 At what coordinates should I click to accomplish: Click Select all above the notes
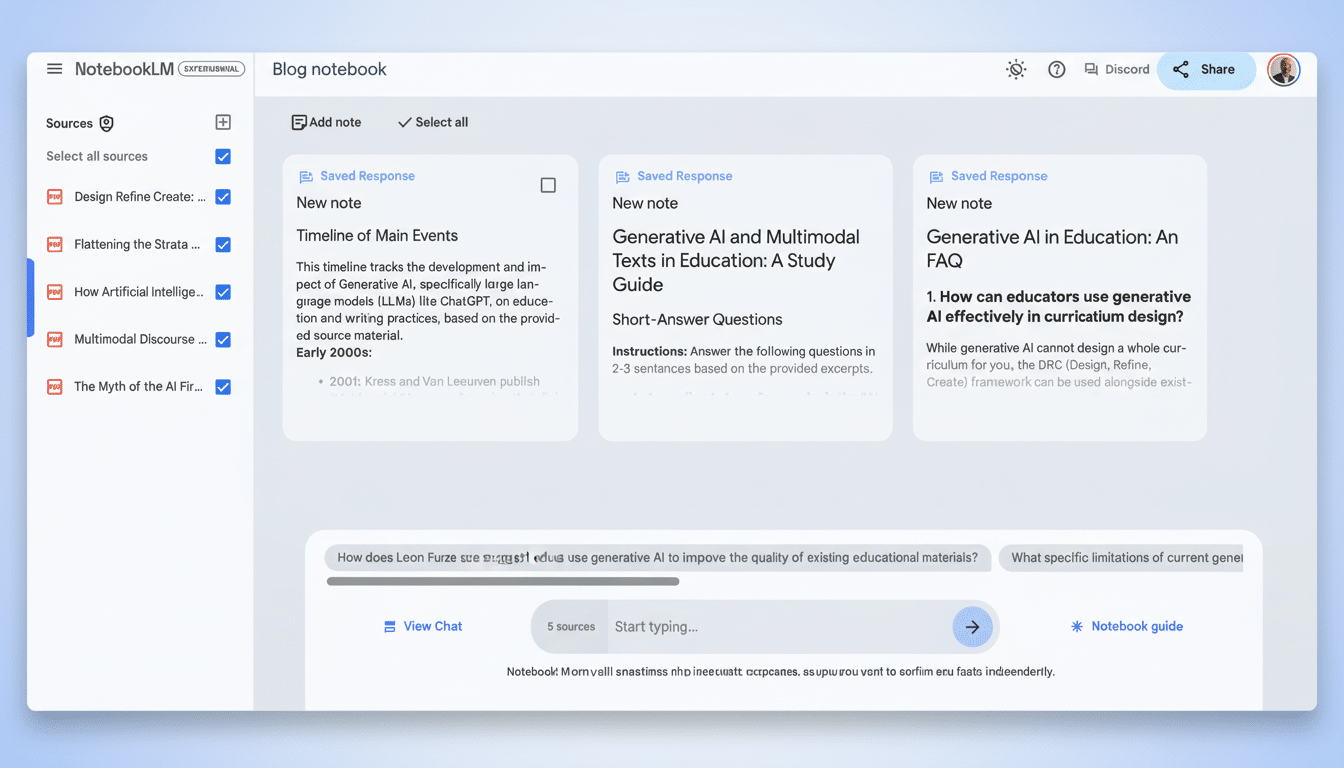pyautogui.click(x=432, y=121)
